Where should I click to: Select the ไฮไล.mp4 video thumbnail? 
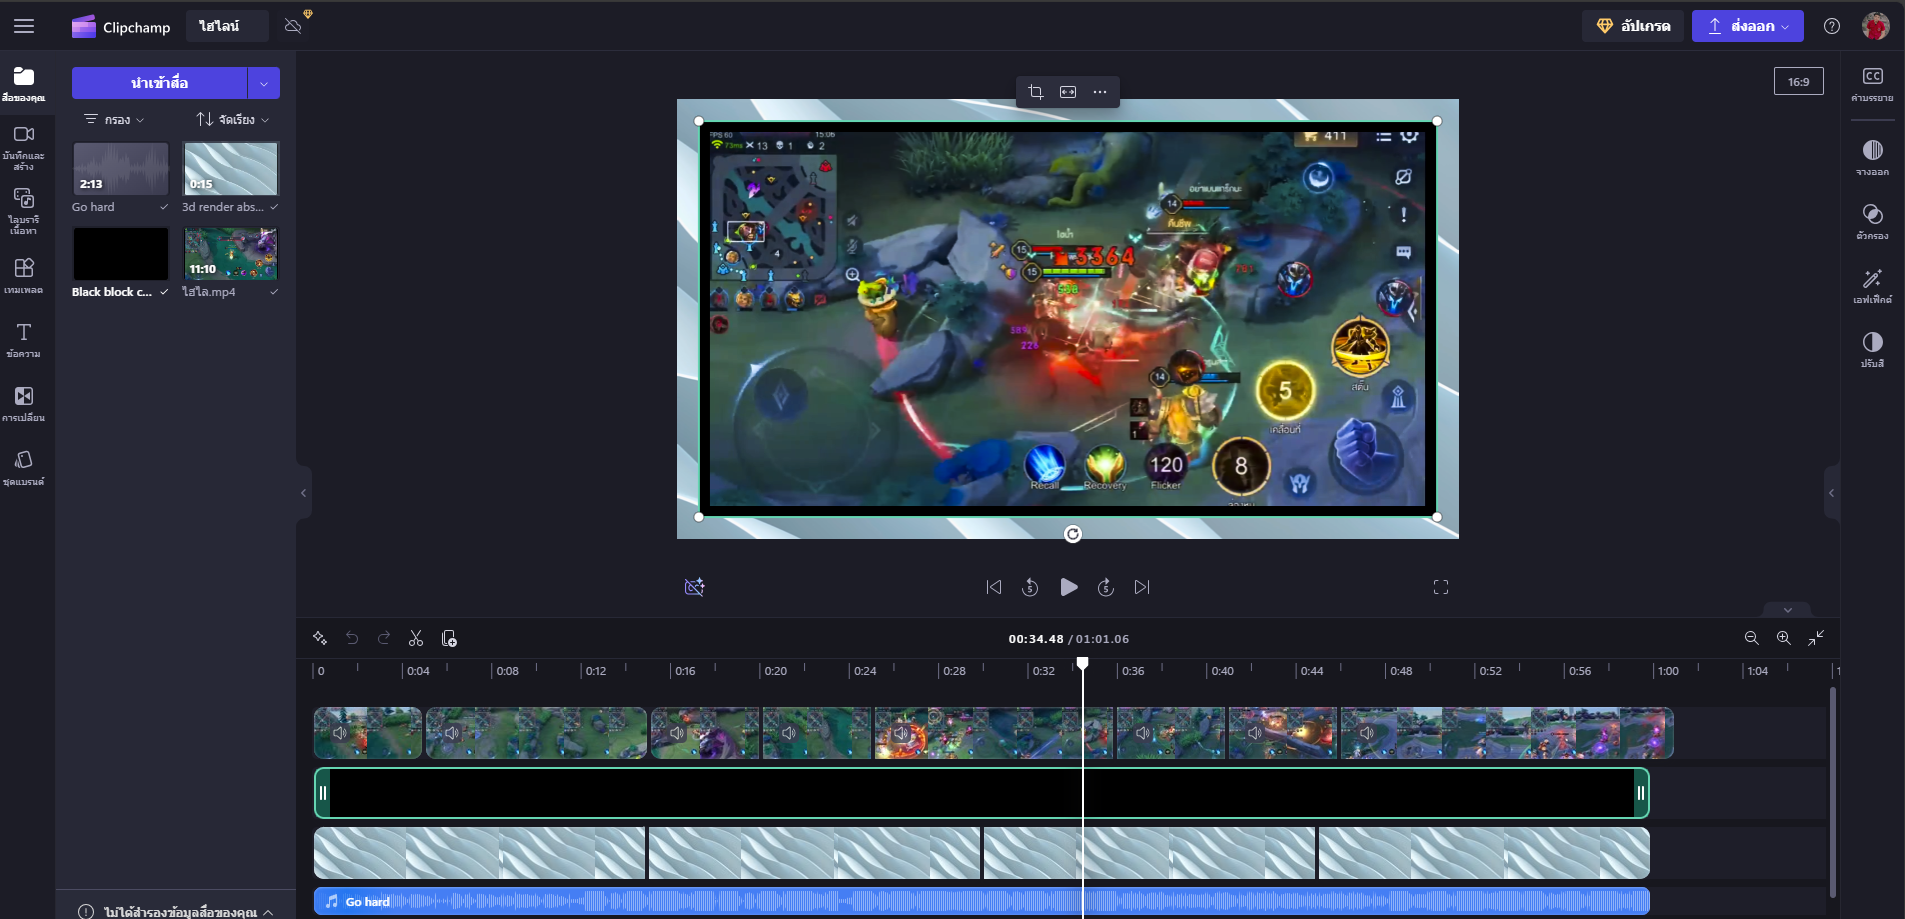(x=231, y=253)
